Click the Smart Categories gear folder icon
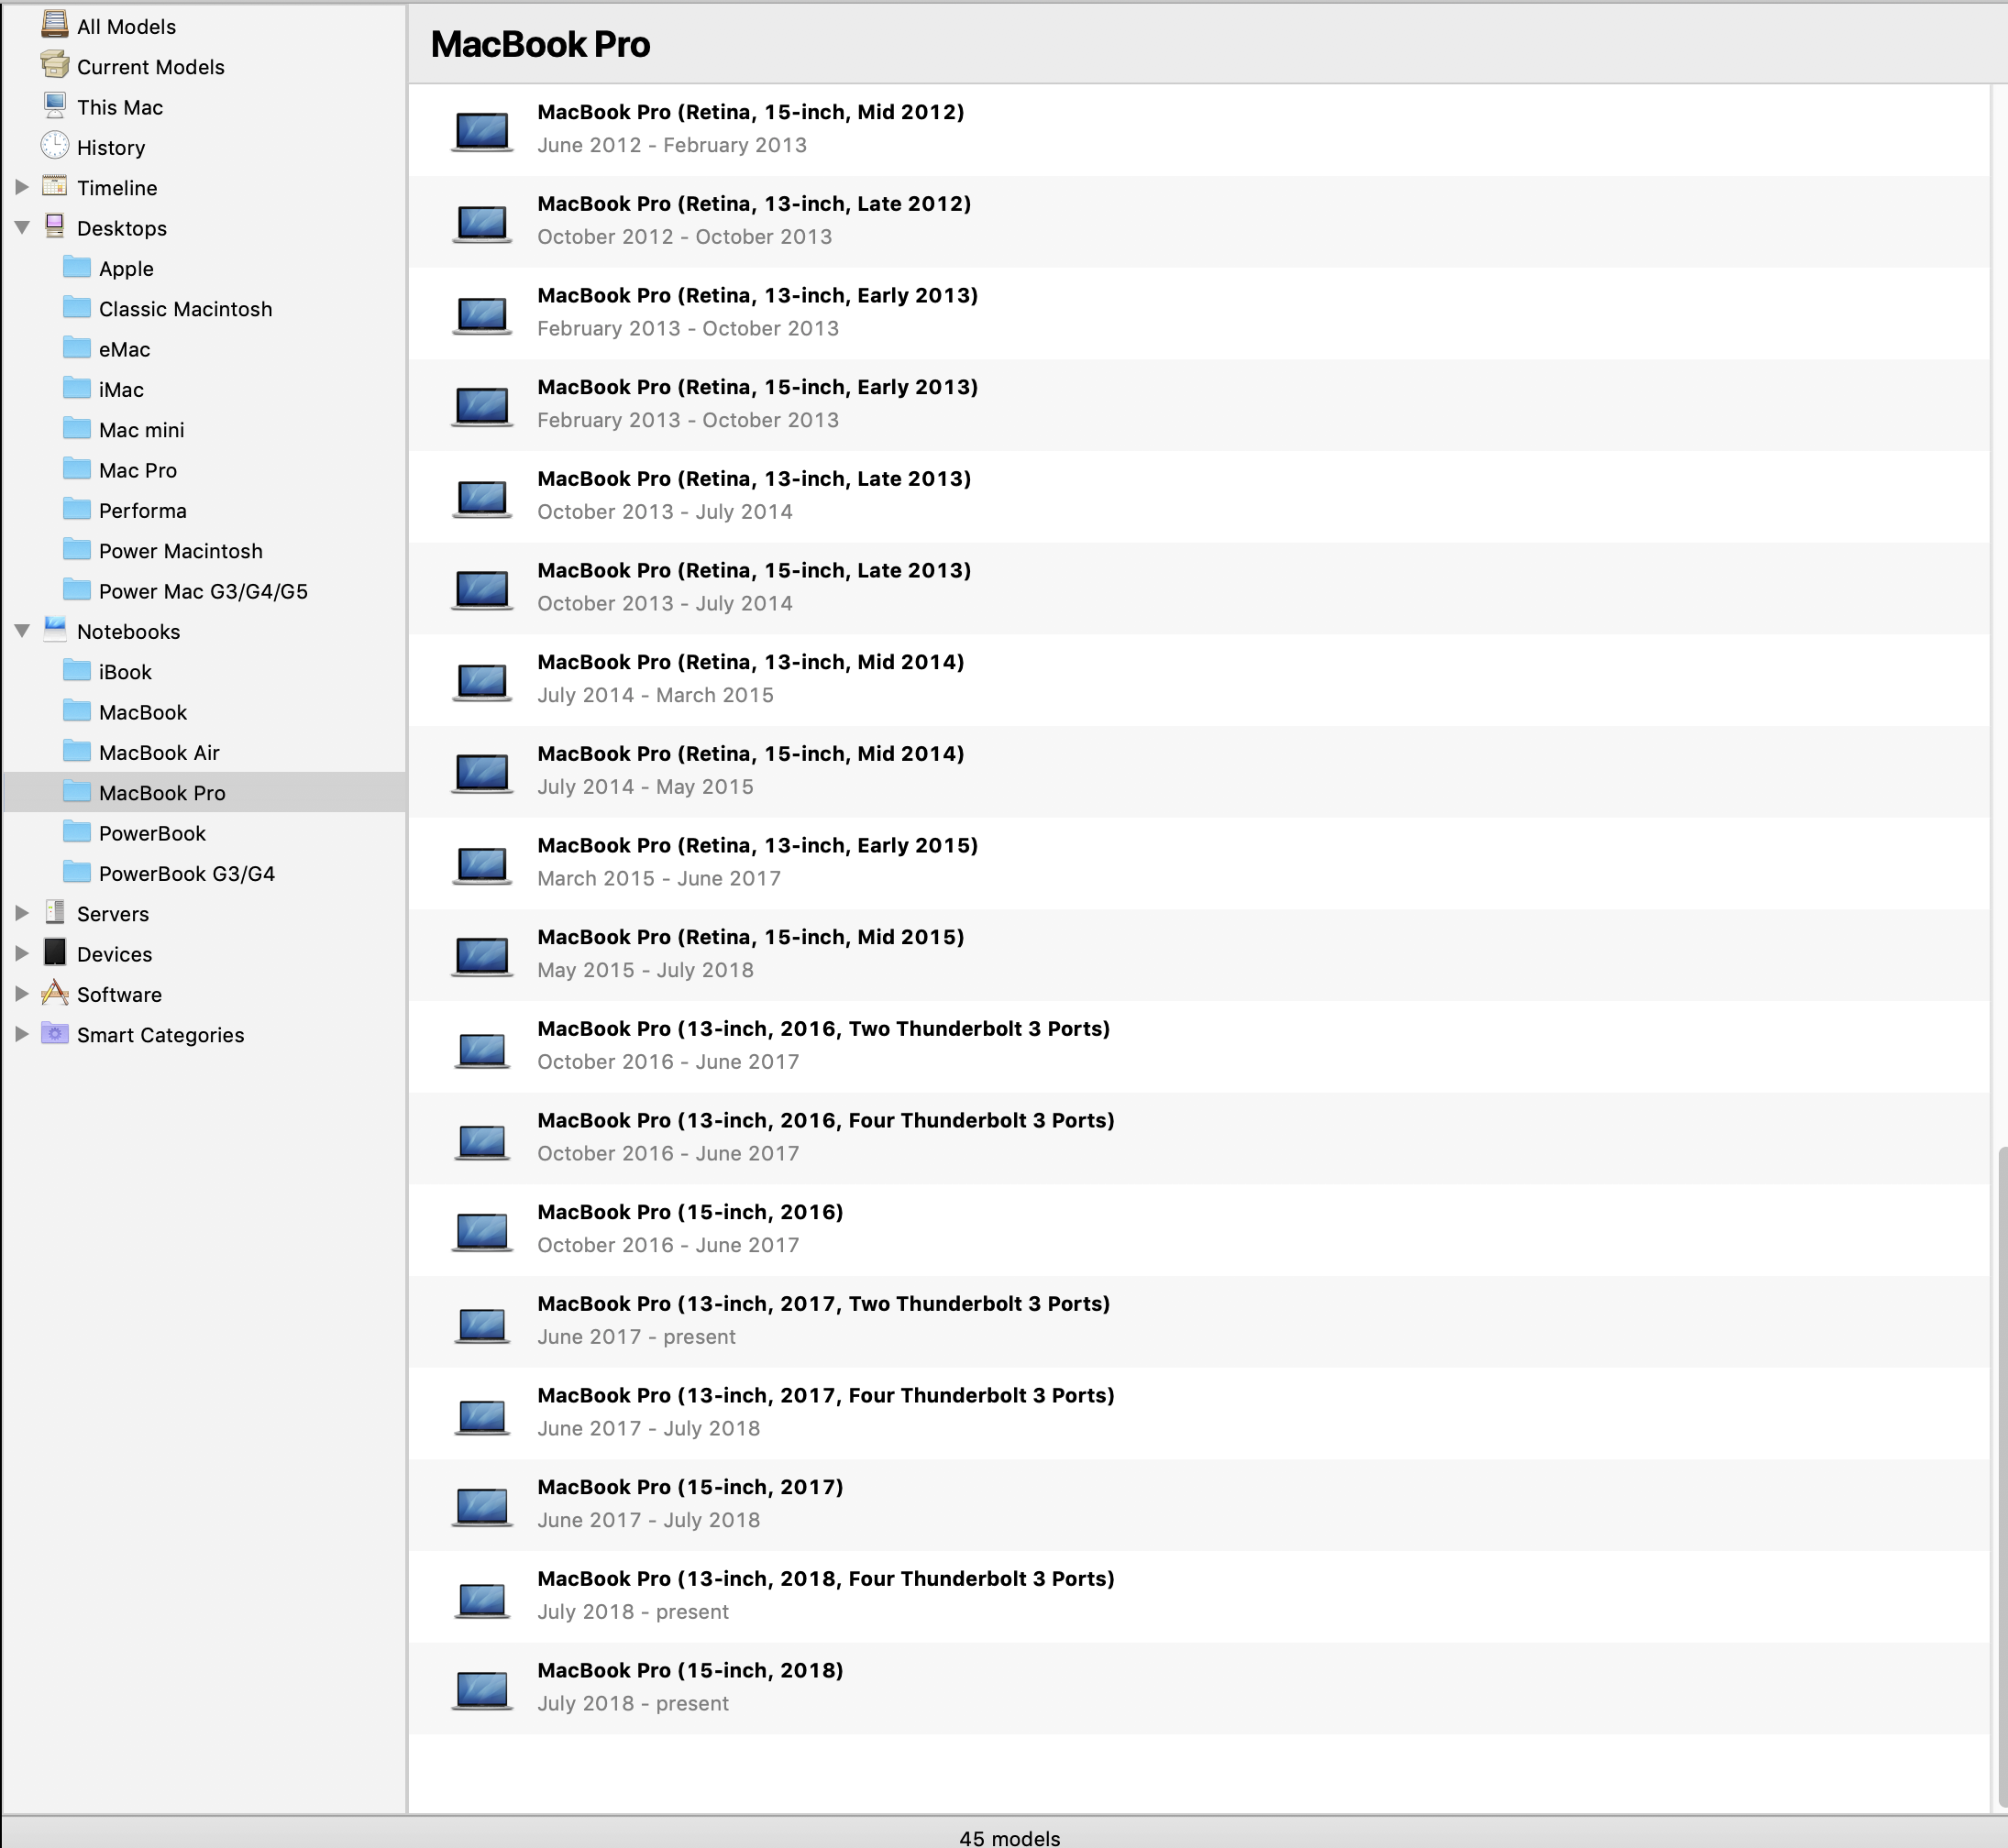This screenshot has width=2008, height=1848. pyautogui.click(x=55, y=1033)
